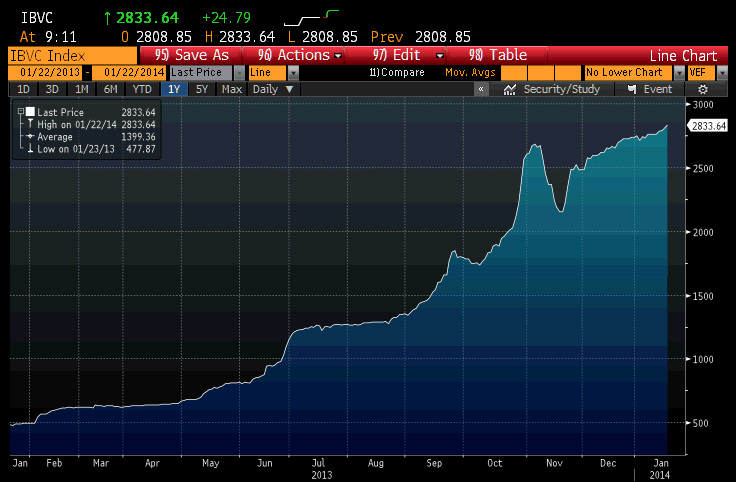The height and width of the screenshot is (482, 736).
Task: Click the third moving average input box
Action: click(x=568, y=73)
